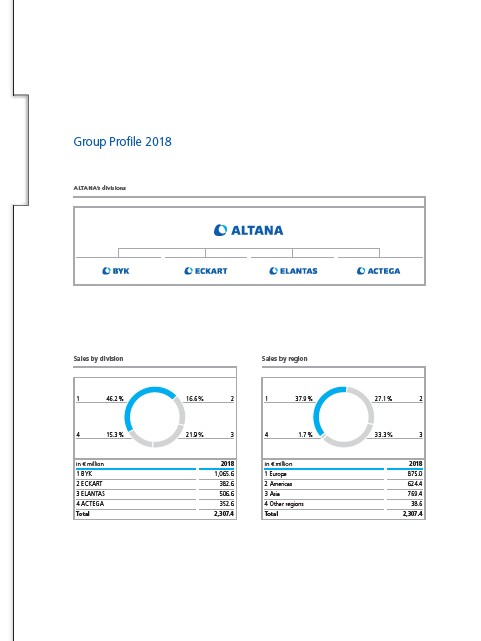Click the 'Sales by region' chart title
481x641 pixels.
pyautogui.click(x=284, y=359)
